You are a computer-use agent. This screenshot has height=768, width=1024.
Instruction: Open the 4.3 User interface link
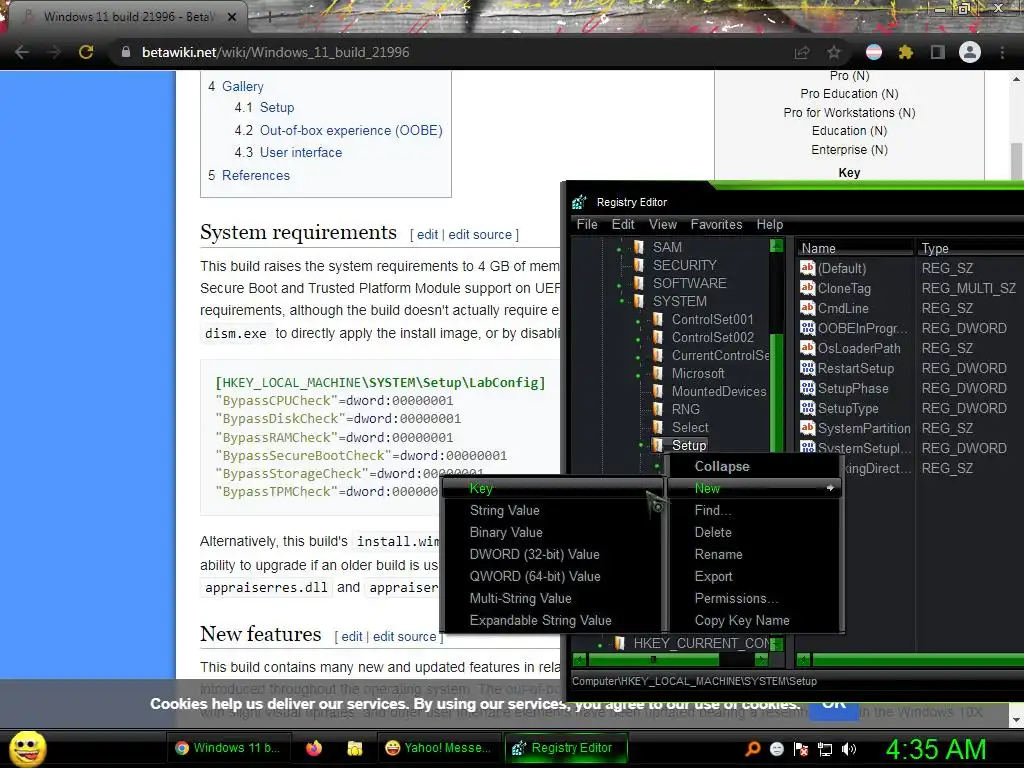click(300, 153)
